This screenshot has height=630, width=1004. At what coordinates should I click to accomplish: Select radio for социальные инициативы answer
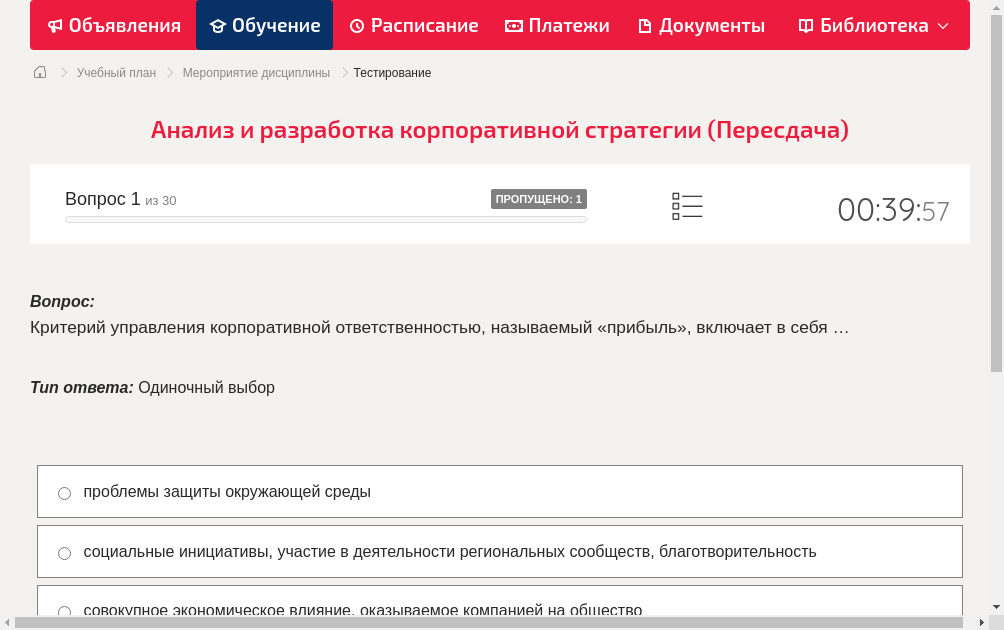[65, 553]
